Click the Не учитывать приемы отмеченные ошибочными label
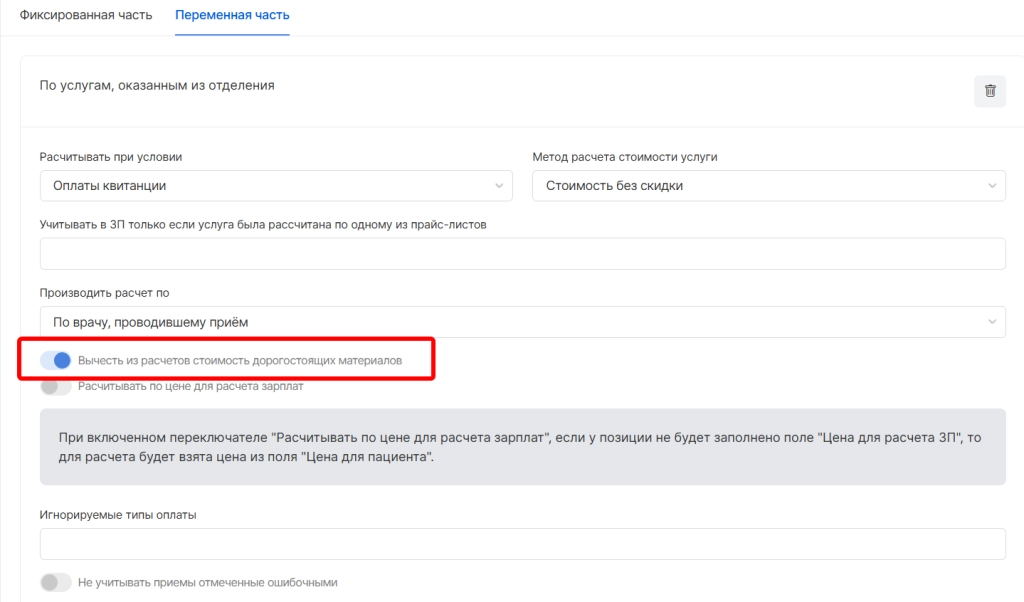The width and height of the screenshot is (1024, 602). point(208,582)
